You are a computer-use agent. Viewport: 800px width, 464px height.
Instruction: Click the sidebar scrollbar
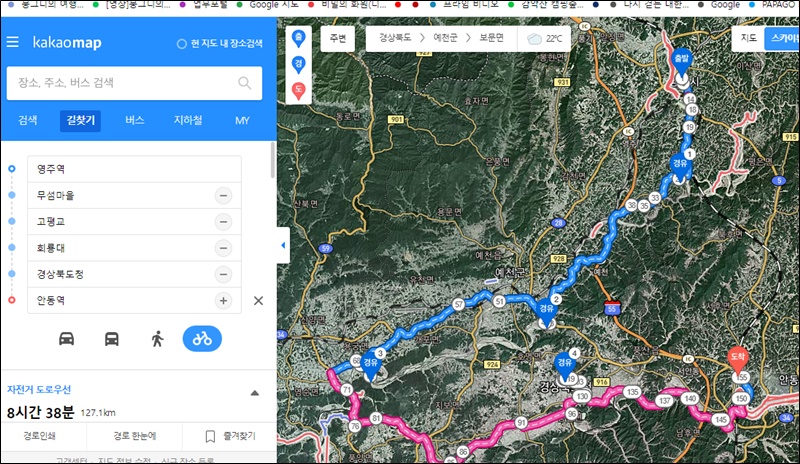click(x=273, y=160)
